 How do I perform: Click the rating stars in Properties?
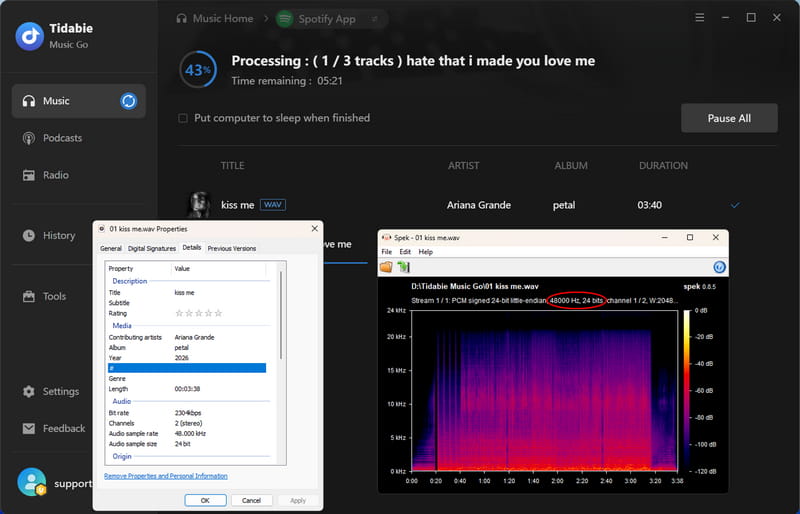[198, 313]
